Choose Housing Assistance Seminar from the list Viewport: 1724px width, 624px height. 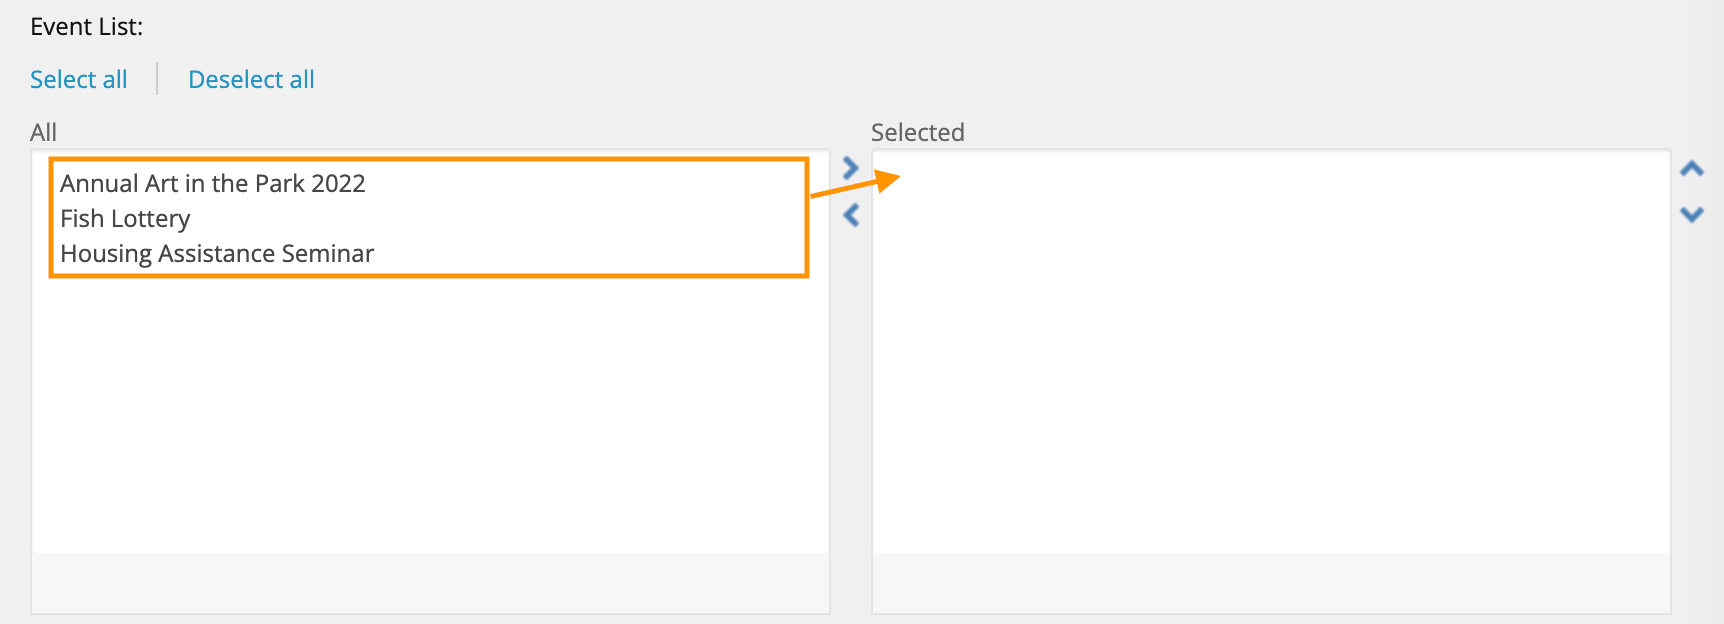coord(217,254)
